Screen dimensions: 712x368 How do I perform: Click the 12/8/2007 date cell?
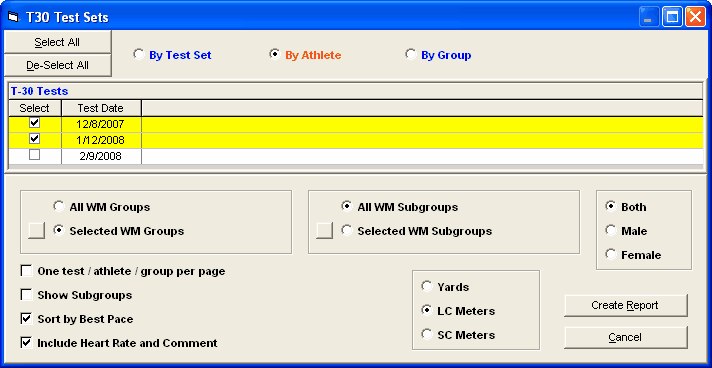(x=101, y=124)
